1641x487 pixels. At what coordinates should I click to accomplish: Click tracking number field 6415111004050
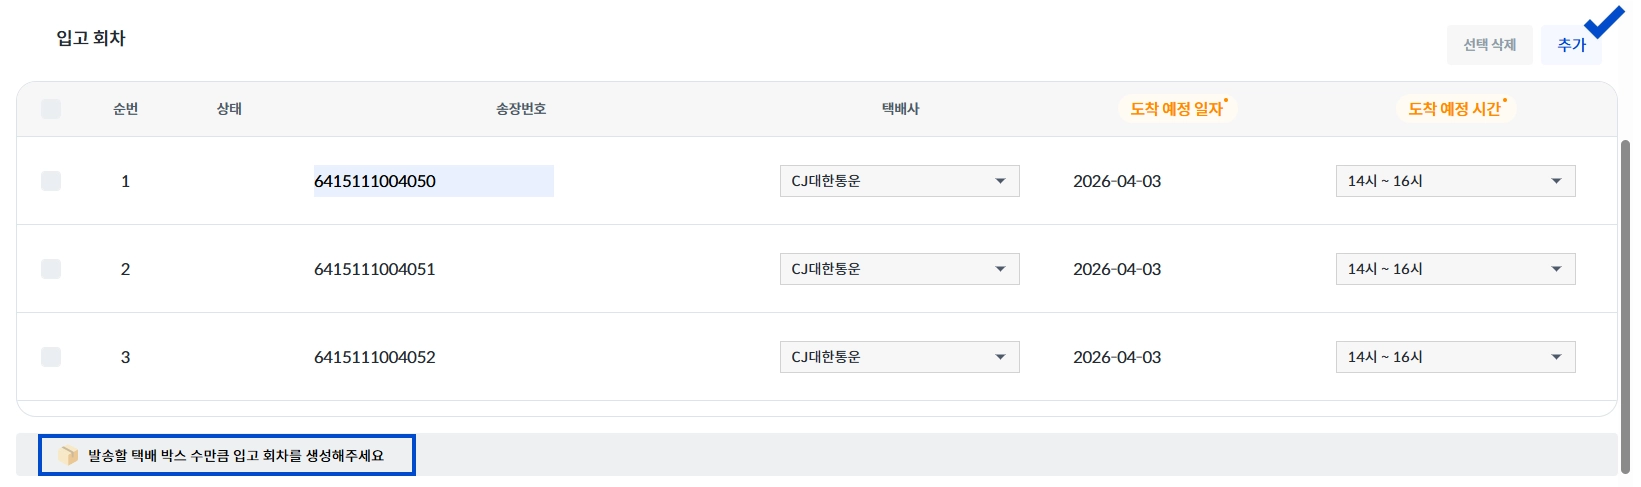433,181
